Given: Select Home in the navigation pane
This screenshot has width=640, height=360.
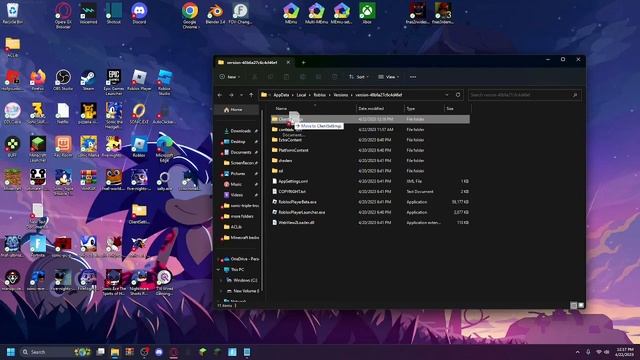Looking at the screenshot, I should [x=237, y=110].
